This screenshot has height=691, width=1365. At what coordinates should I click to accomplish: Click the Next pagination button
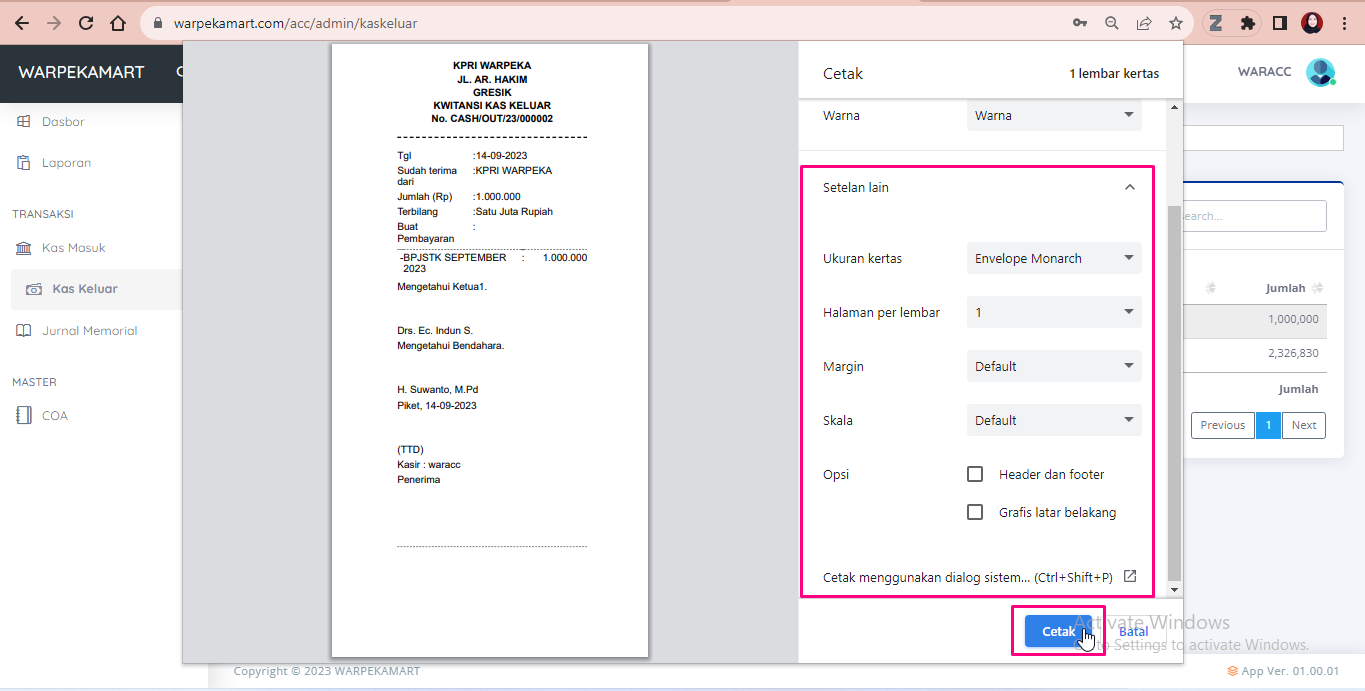pos(1304,425)
